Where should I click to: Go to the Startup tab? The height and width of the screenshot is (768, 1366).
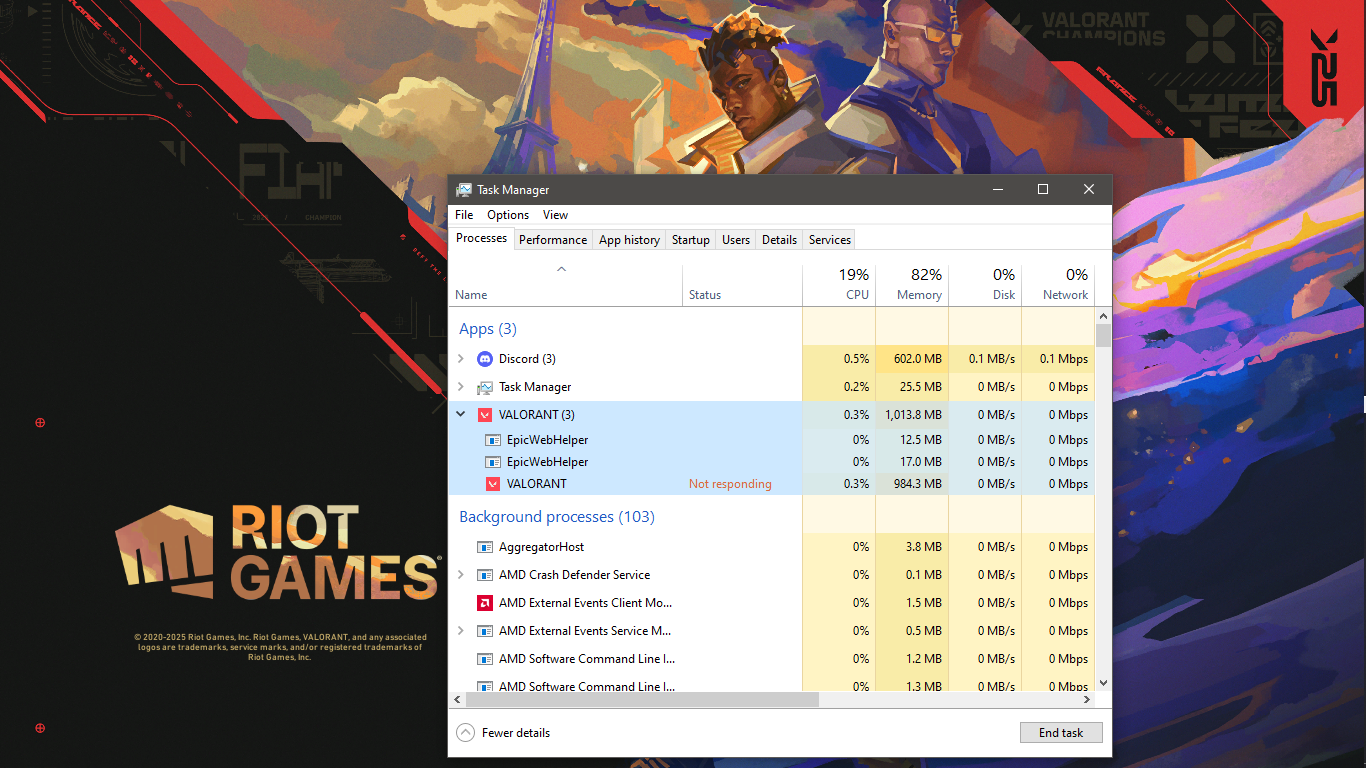coord(691,240)
